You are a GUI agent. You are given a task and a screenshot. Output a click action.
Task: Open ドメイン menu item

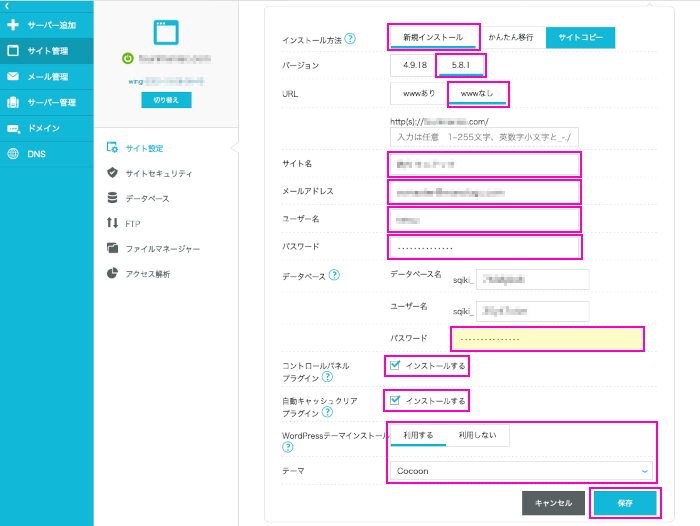[46, 128]
